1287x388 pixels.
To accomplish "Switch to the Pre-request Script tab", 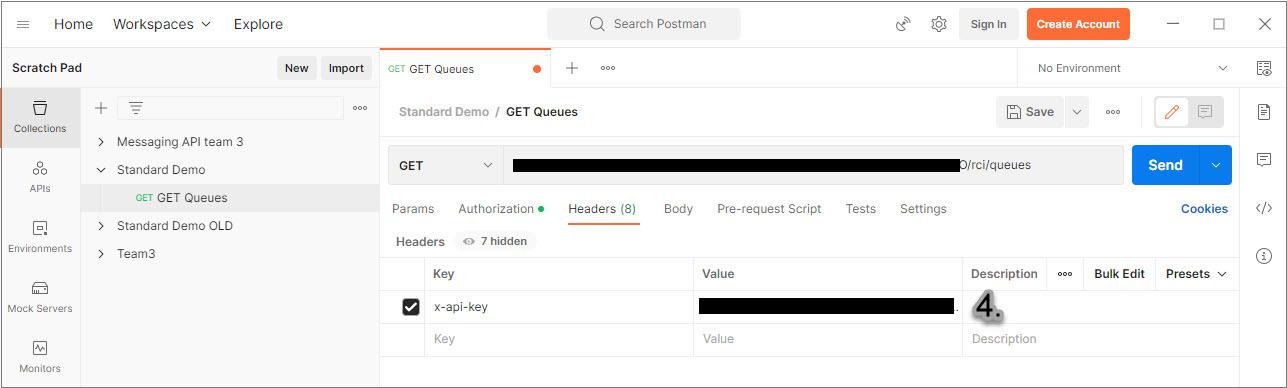I will pyautogui.click(x=769, y=209).
